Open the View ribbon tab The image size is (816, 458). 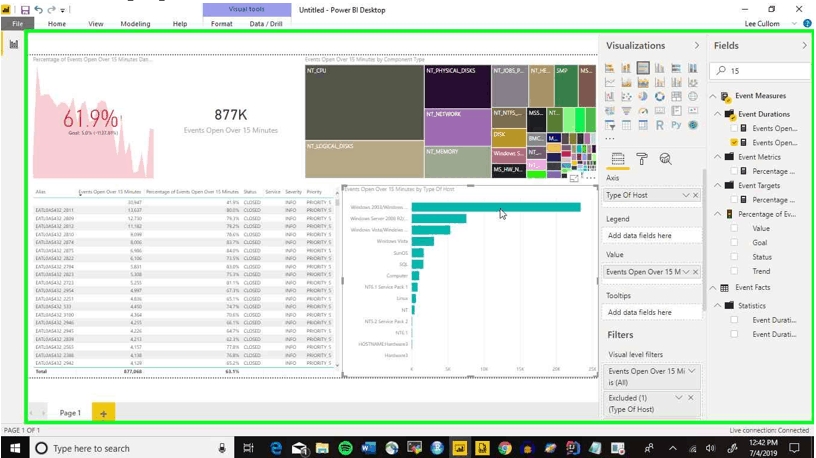click(96, 23)
